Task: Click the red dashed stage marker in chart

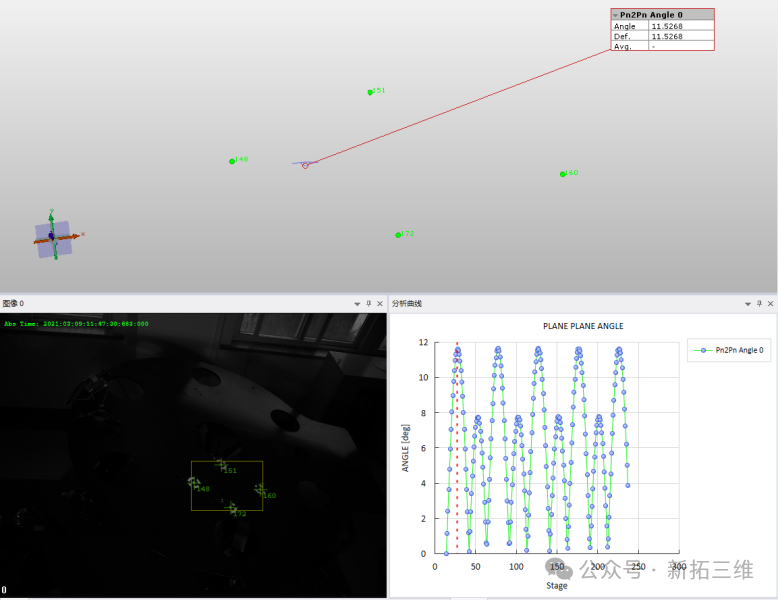Action: click(457, 447)
